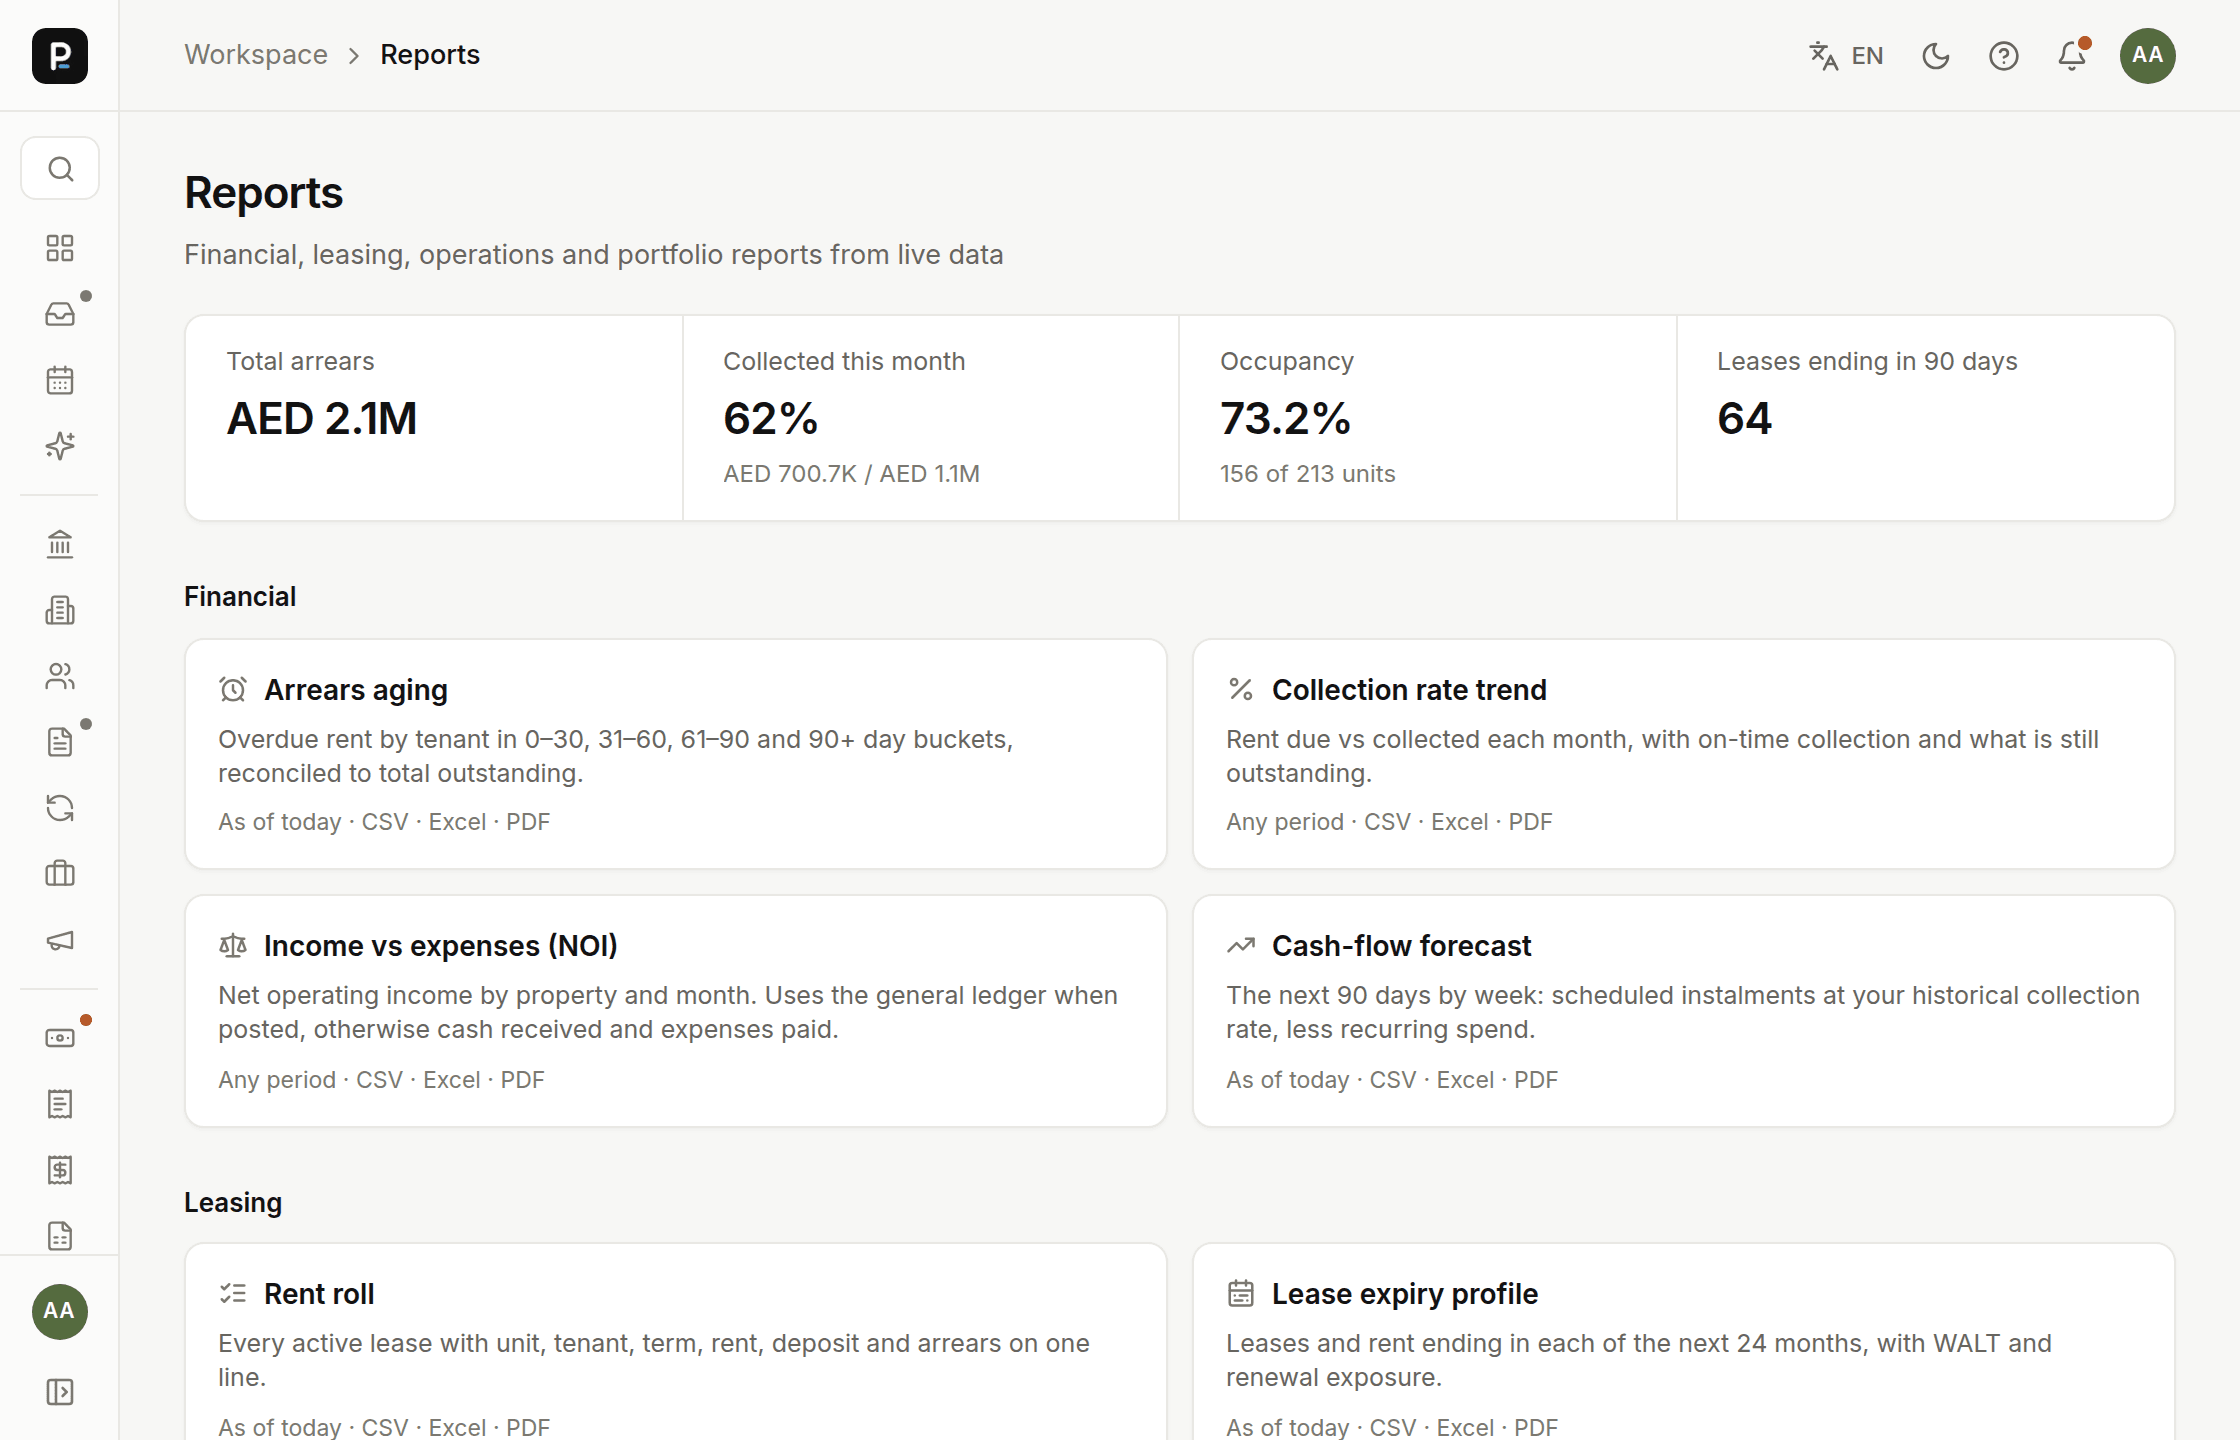The image size is (2240, 1440).
Task: Click the Leasing section heading
Action: 233,1203
